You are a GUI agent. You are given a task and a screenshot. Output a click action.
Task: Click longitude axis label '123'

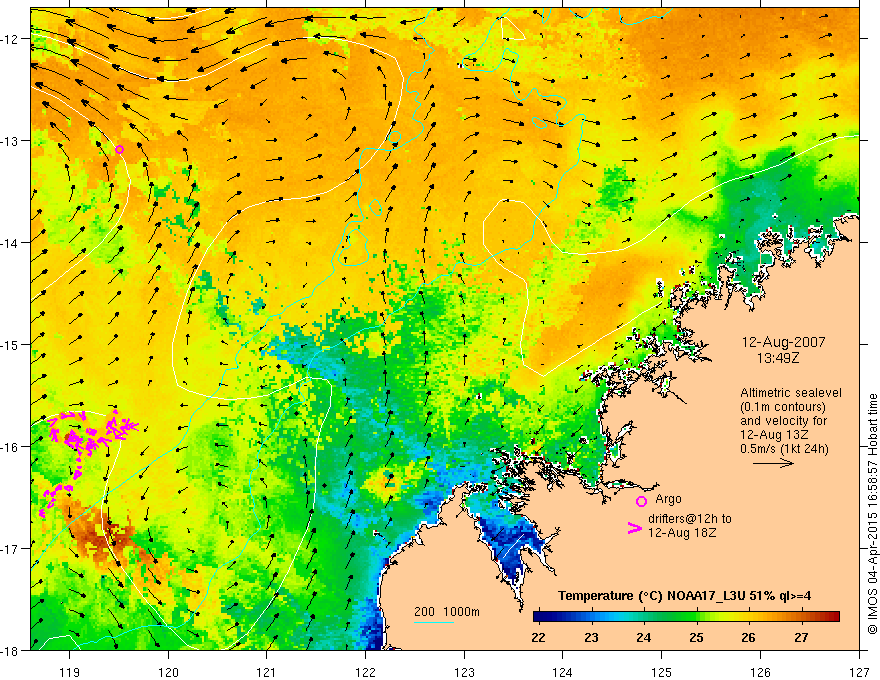(464, 672)
